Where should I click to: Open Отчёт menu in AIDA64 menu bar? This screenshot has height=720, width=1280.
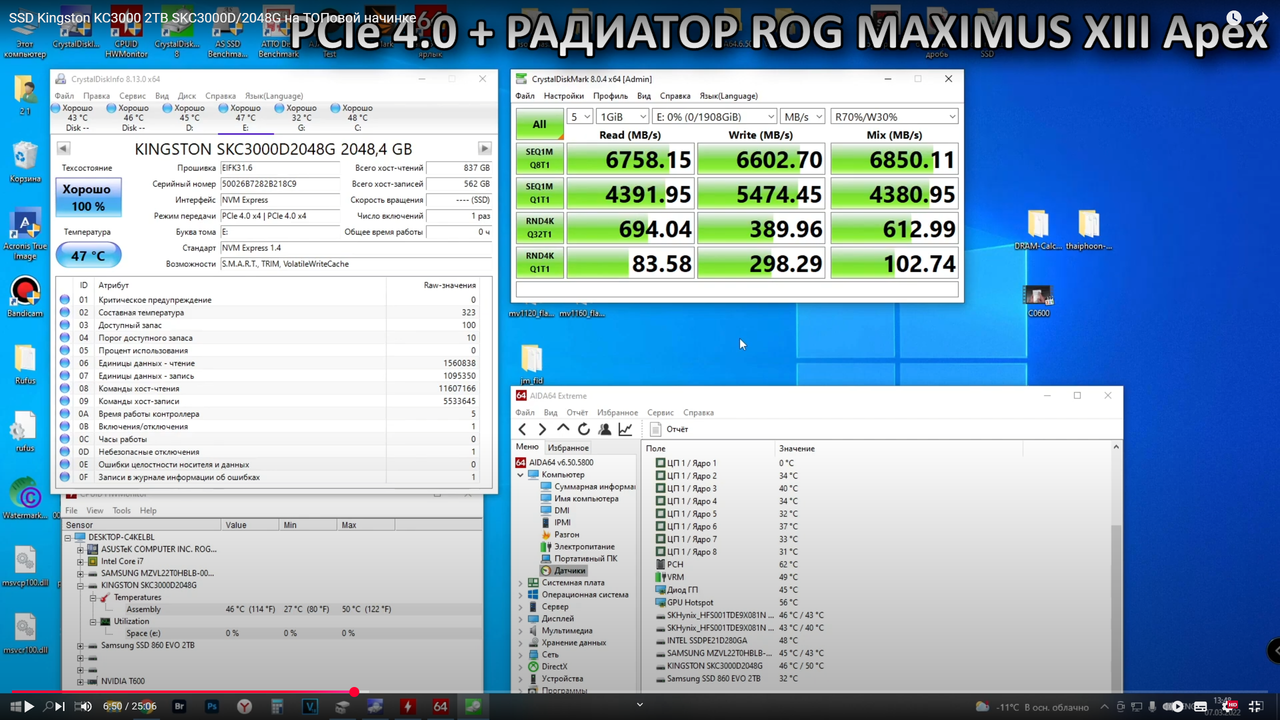tap(577, 412)
